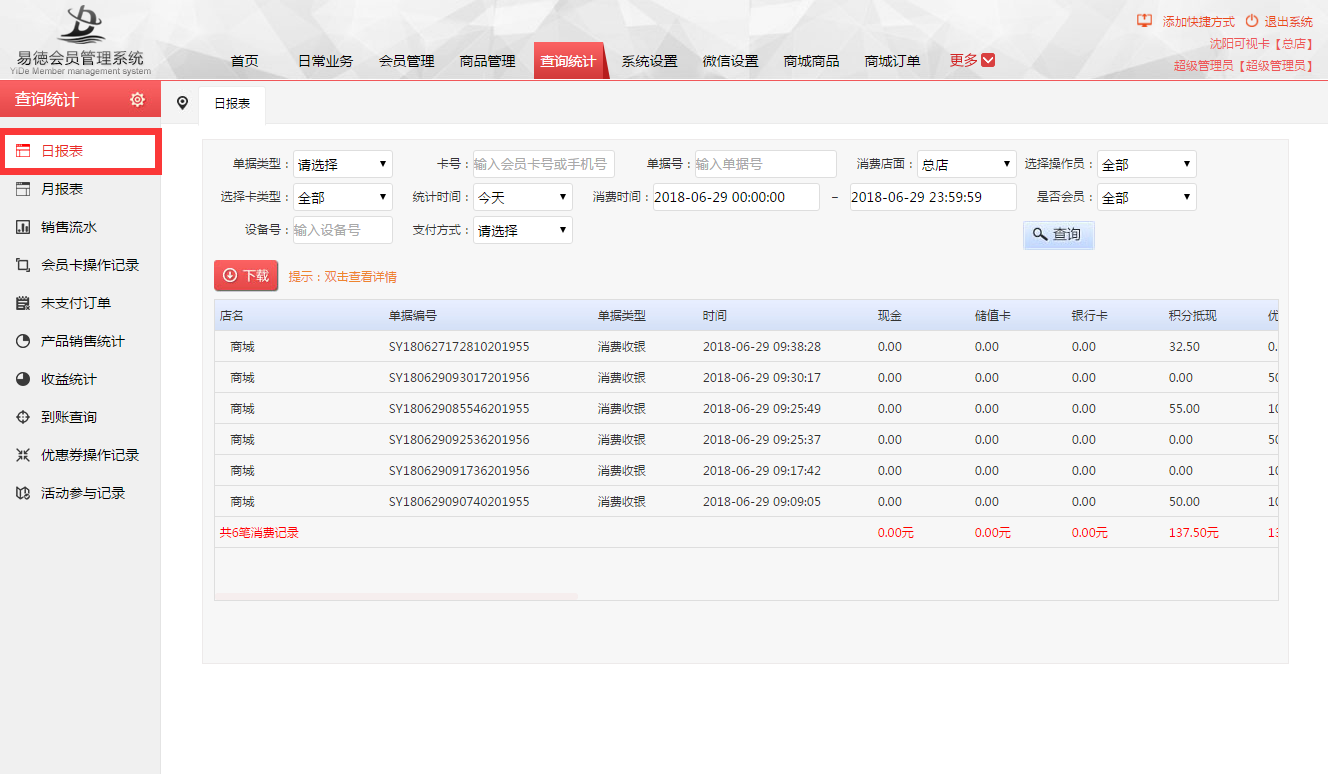This screenshot has width=1328, height=774.
Task: Click the 产品销售统计 pie icon
Action: 23,341
